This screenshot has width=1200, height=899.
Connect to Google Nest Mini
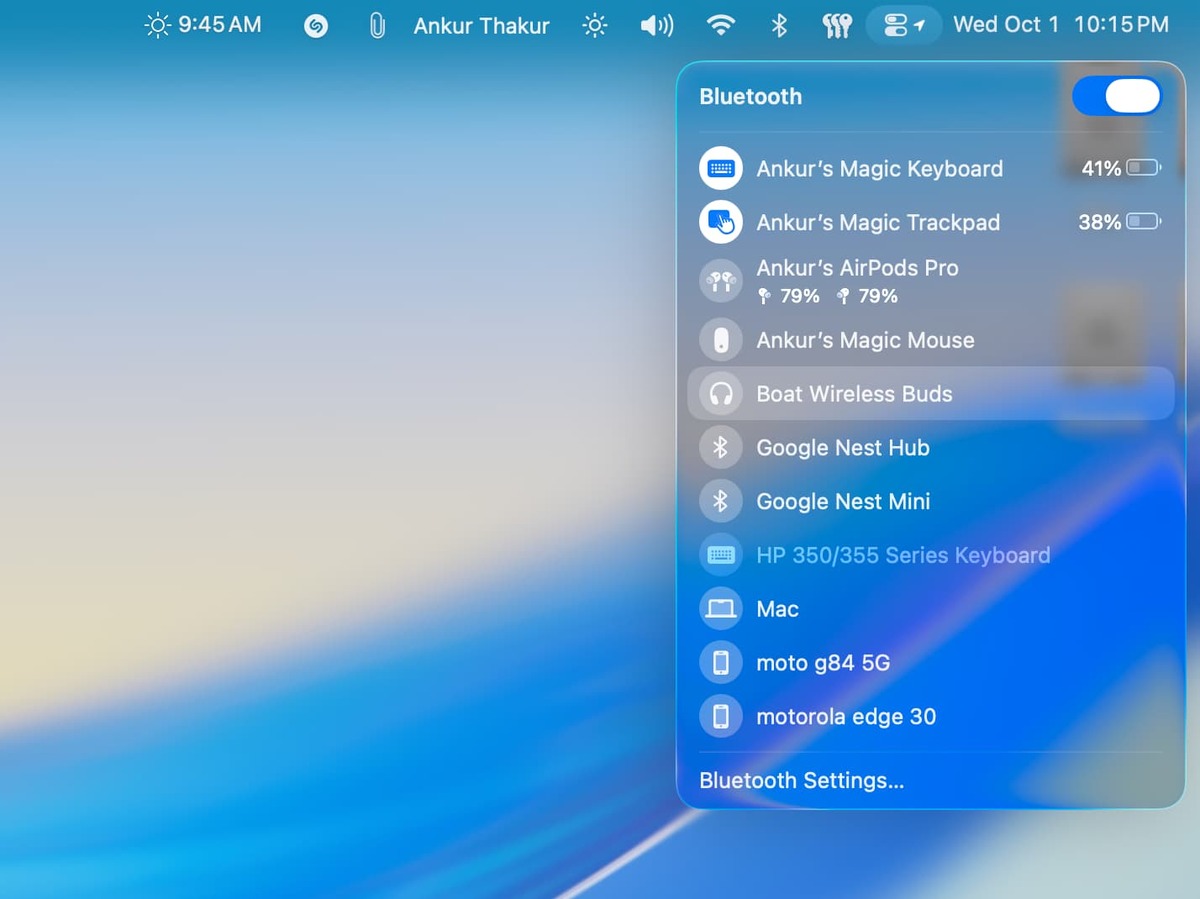(843, 502)
